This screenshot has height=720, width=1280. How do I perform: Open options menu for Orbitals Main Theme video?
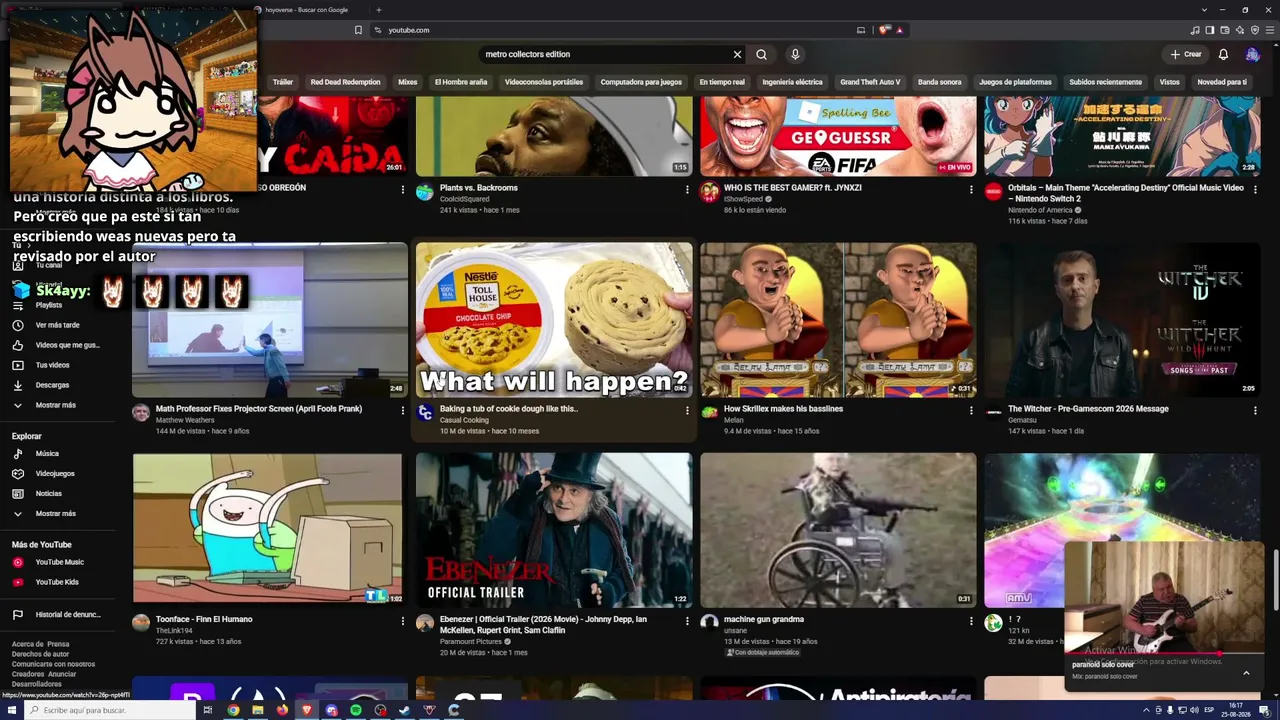pyautogui.click(x=1255, y=189)
